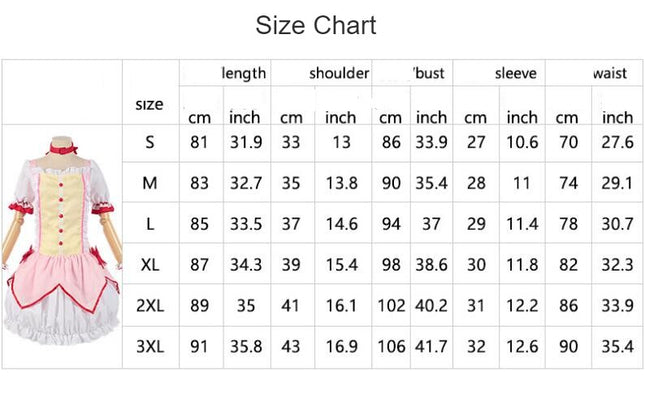Select the M size row label
Image resolution: width=645 pixels, height=420 pixels.
click(150, 183)
